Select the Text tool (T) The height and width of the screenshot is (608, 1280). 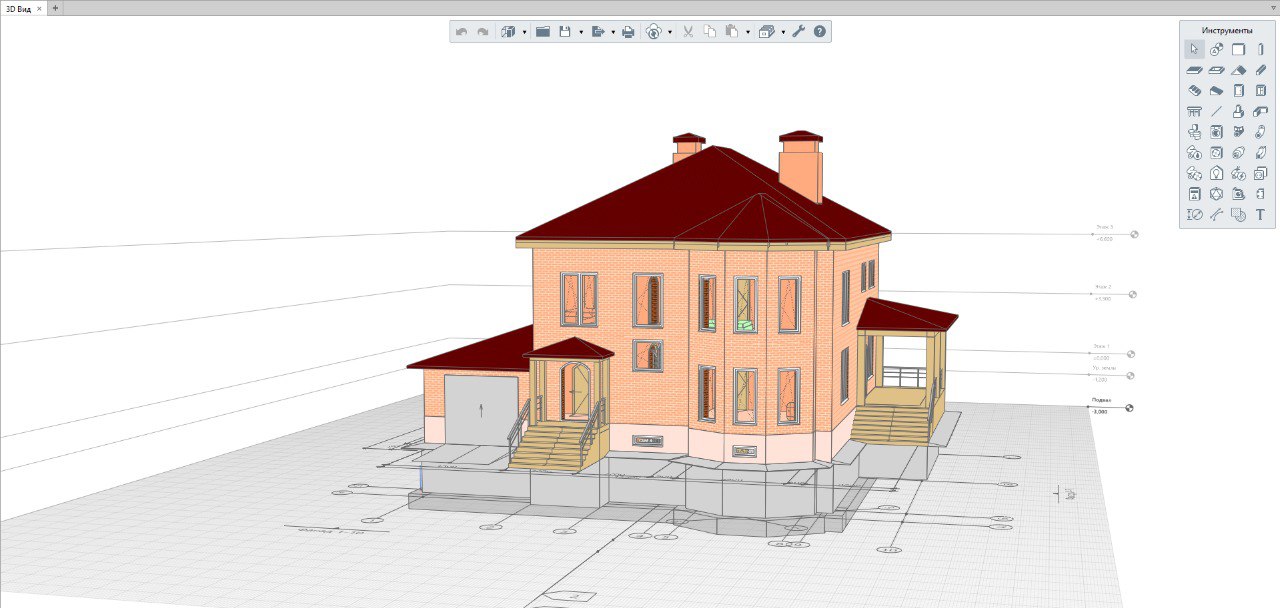(x=1260, y=214)
